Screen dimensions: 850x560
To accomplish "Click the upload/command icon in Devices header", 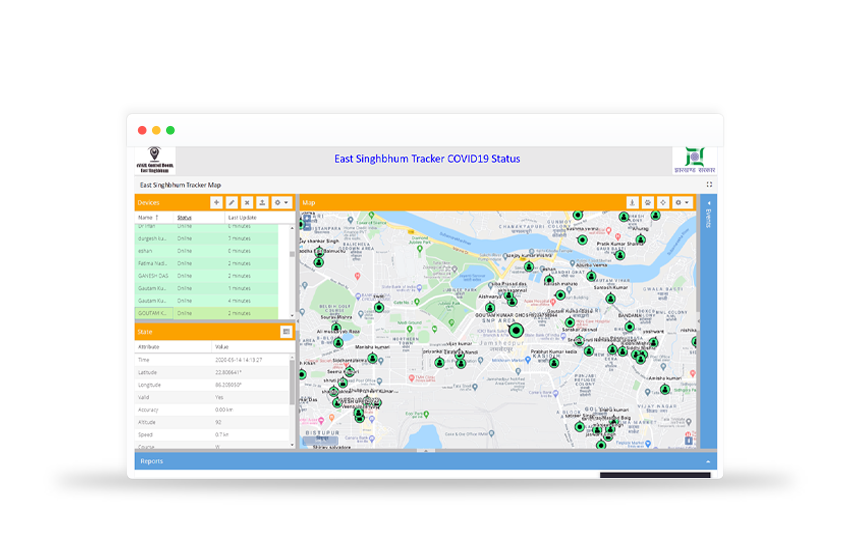I will tap(262, 202).
